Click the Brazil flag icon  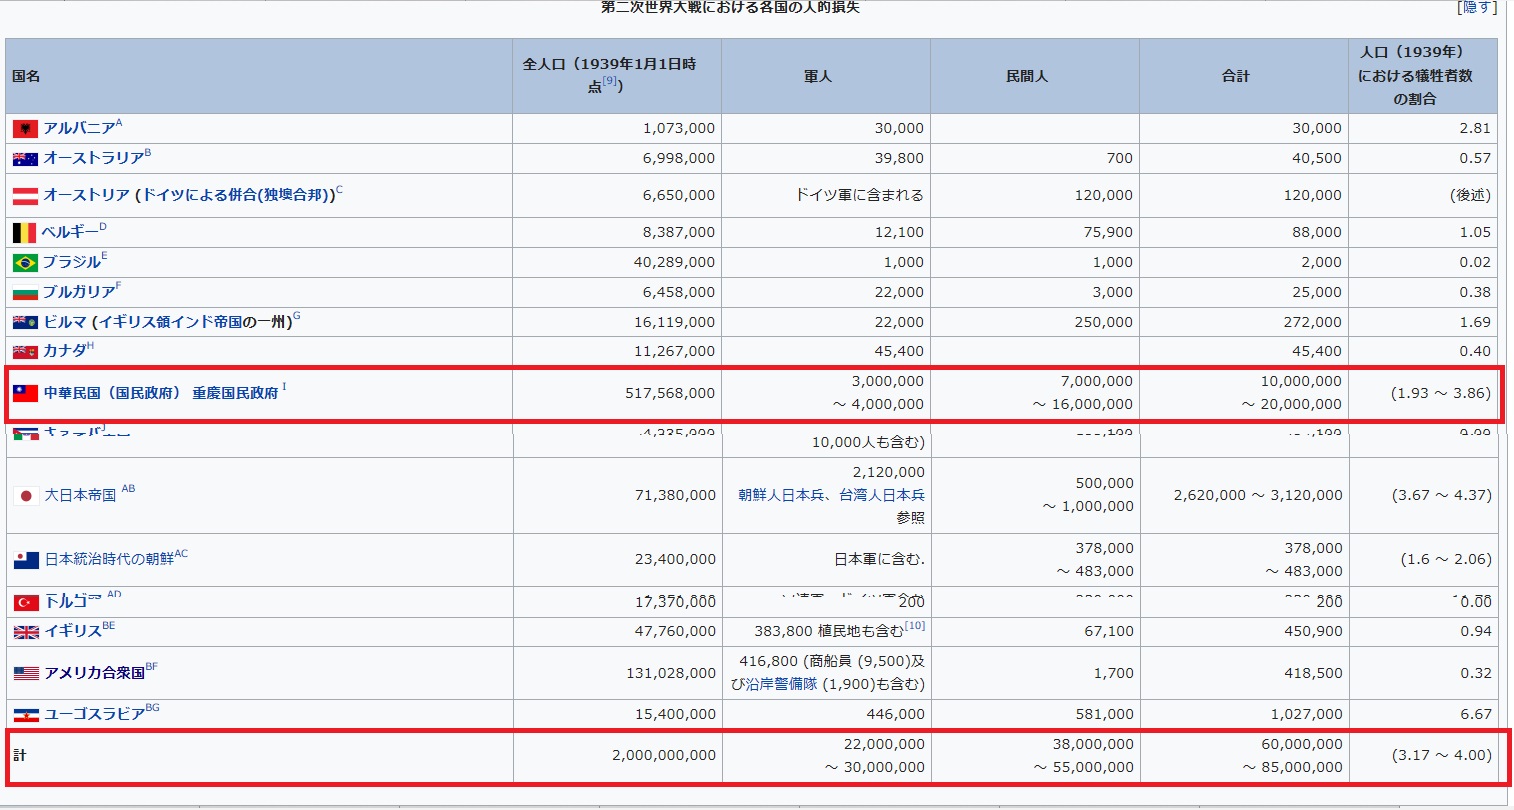(x=25, y=263)
